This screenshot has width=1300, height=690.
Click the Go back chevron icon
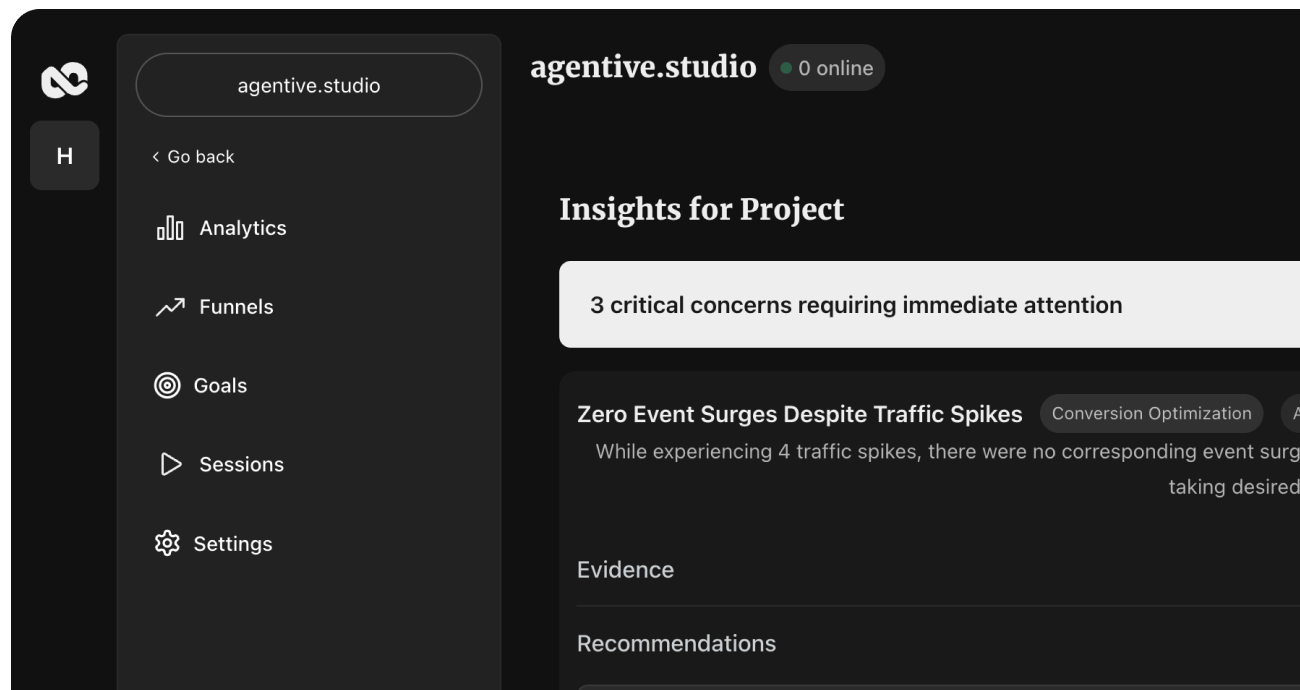pos(156,157)
